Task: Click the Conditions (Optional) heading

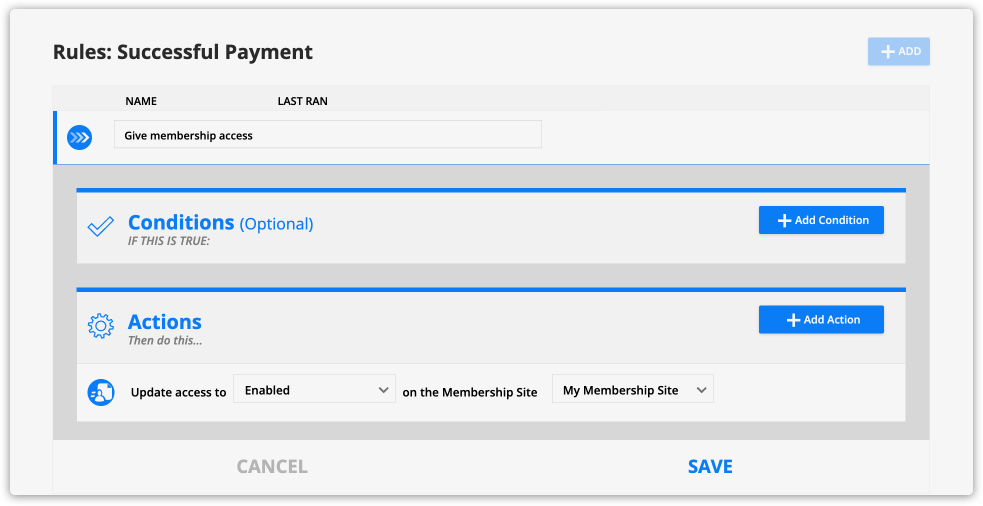Action: pos(220,223)
